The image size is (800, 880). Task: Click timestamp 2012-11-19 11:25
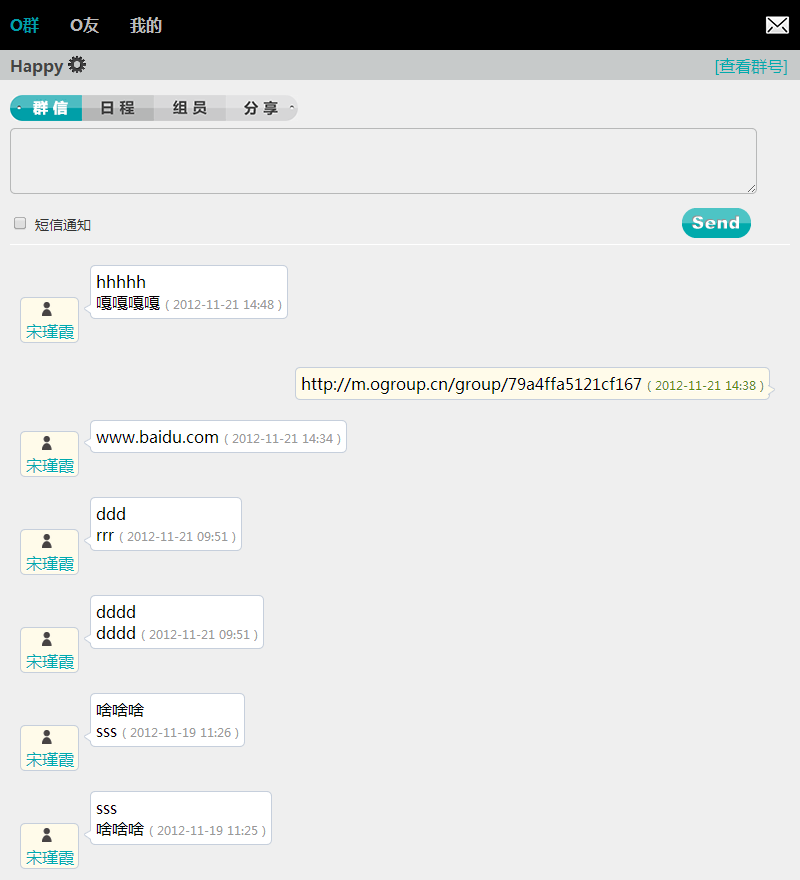208,831
